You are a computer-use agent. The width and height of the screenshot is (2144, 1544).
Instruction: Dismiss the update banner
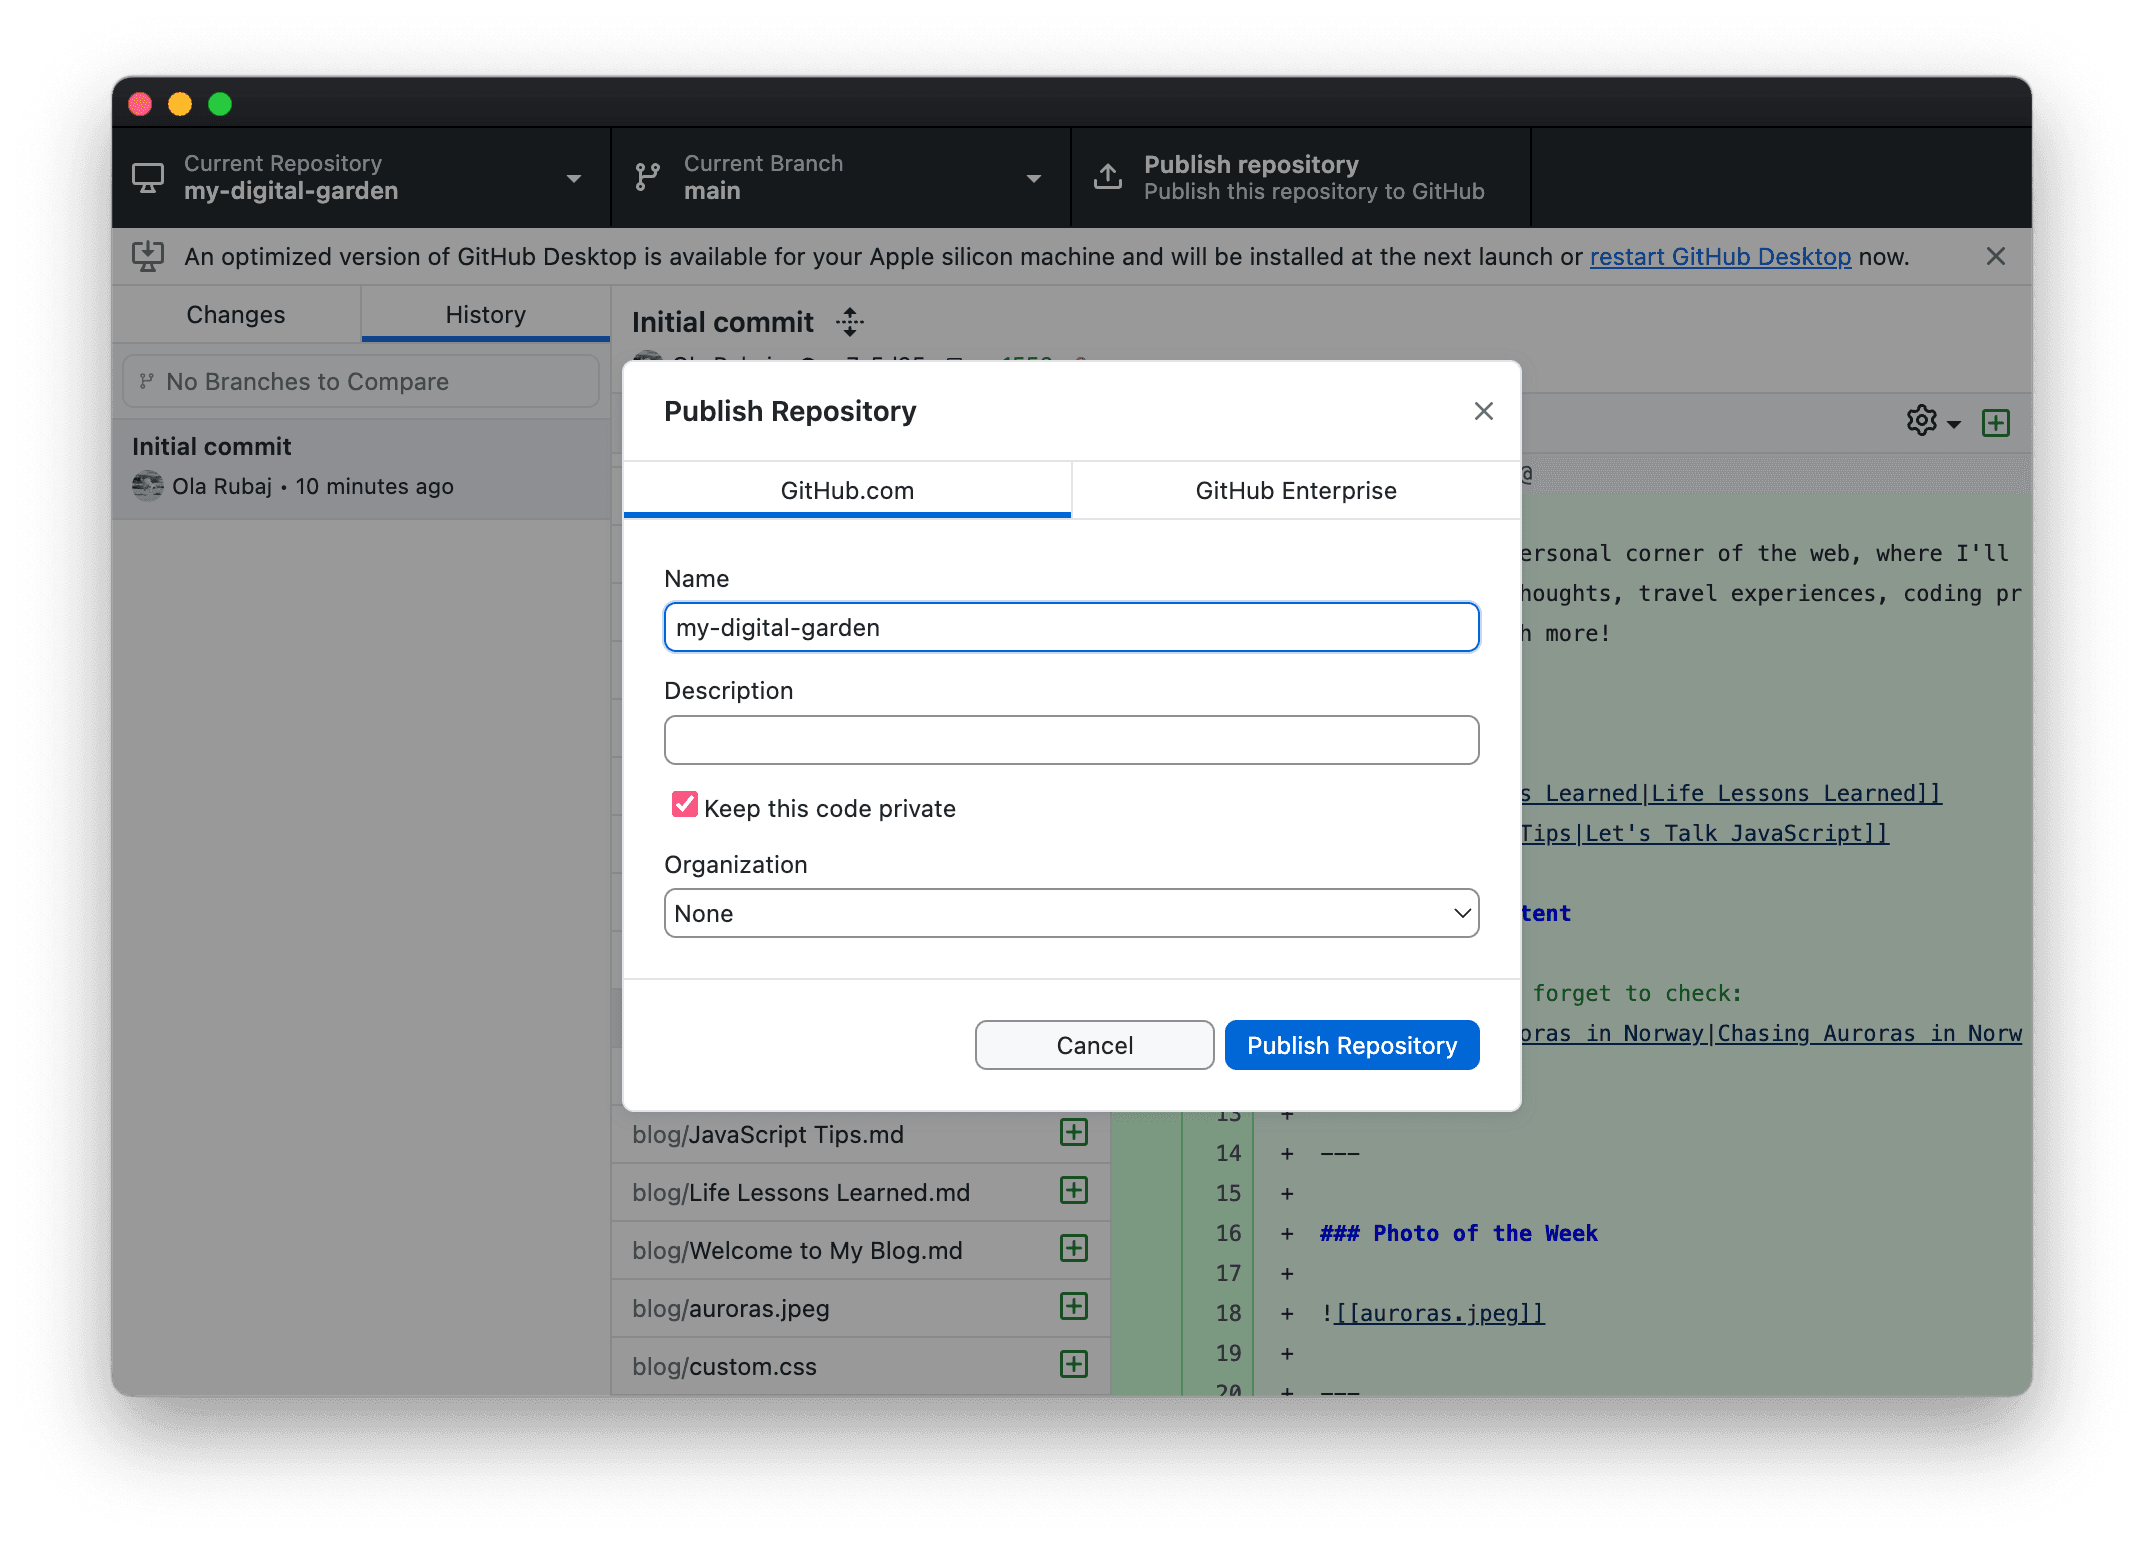point(1995,257)
